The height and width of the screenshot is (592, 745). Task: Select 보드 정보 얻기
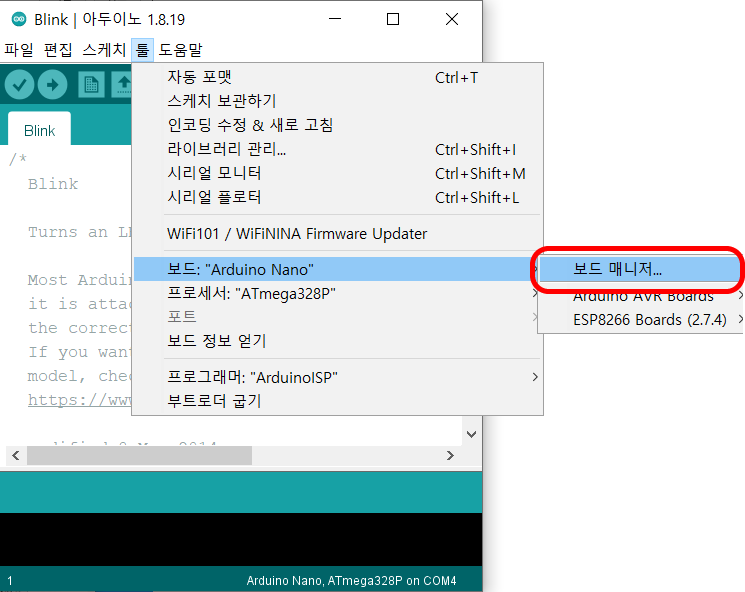(x=337, y=341)
